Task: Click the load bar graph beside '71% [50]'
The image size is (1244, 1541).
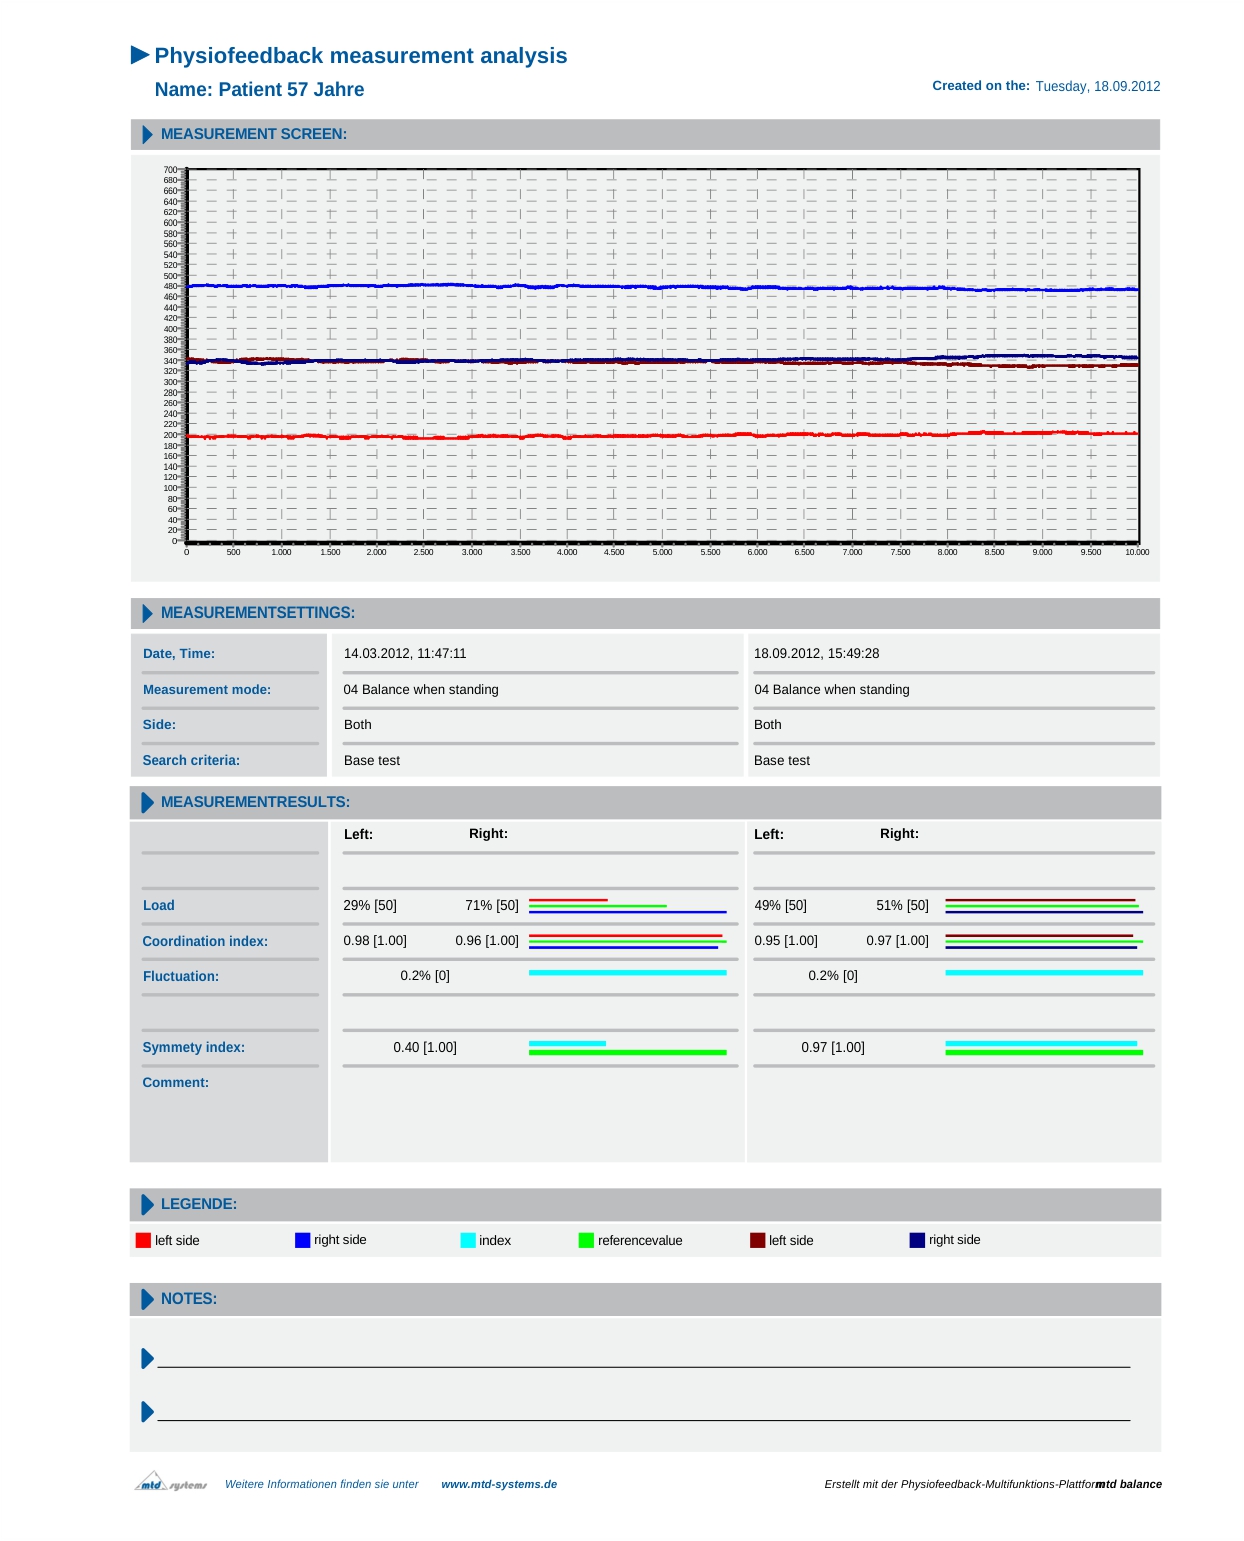Action: coord(628,906)
